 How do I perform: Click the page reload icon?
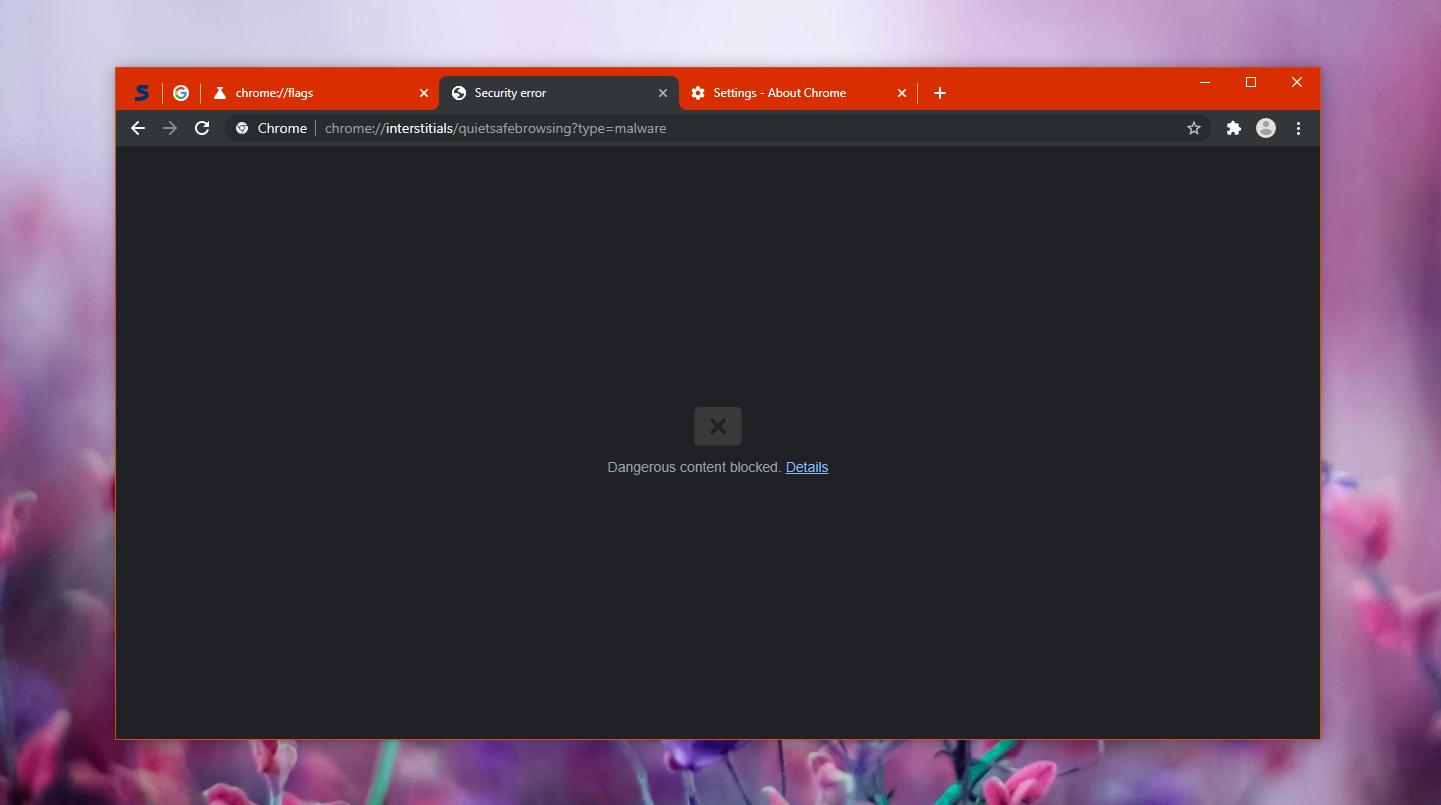(x=202, y=128)
